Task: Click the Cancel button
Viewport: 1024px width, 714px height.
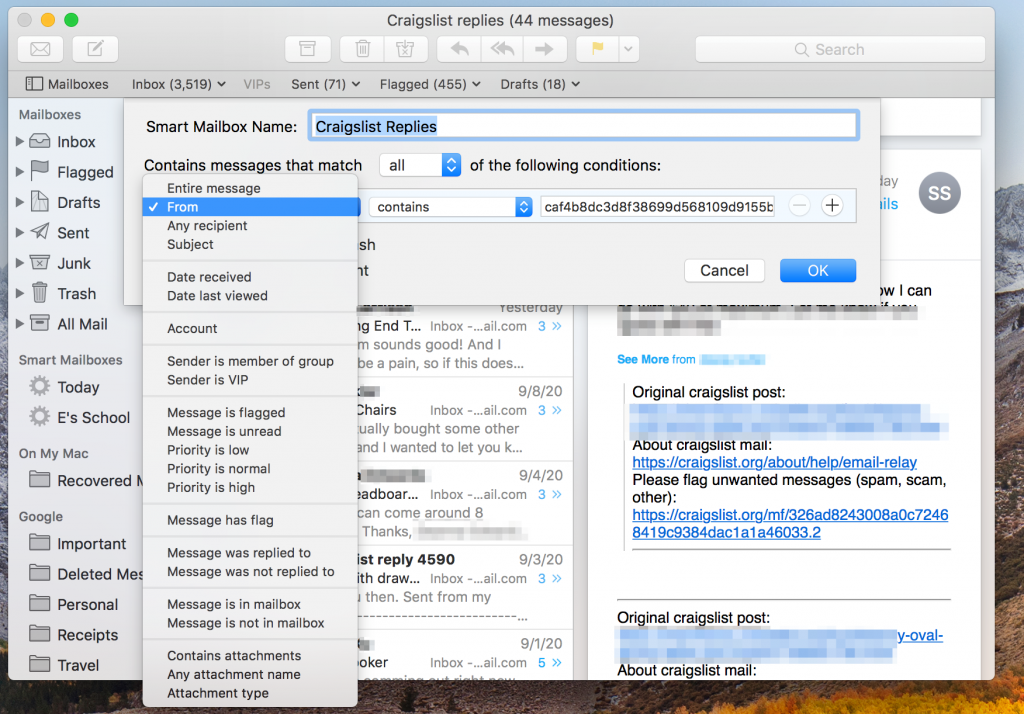Action: tap(724, 270)
